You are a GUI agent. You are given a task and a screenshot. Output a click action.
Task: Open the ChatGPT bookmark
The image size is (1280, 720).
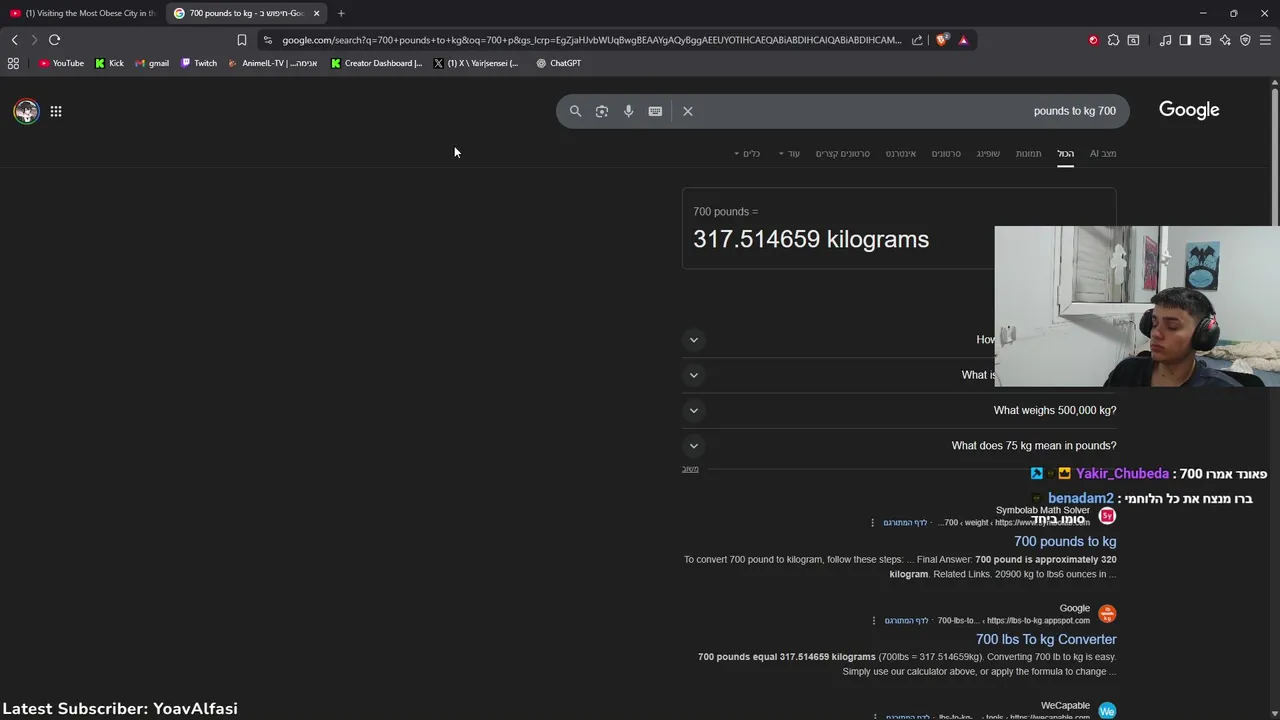pos(558,63)
